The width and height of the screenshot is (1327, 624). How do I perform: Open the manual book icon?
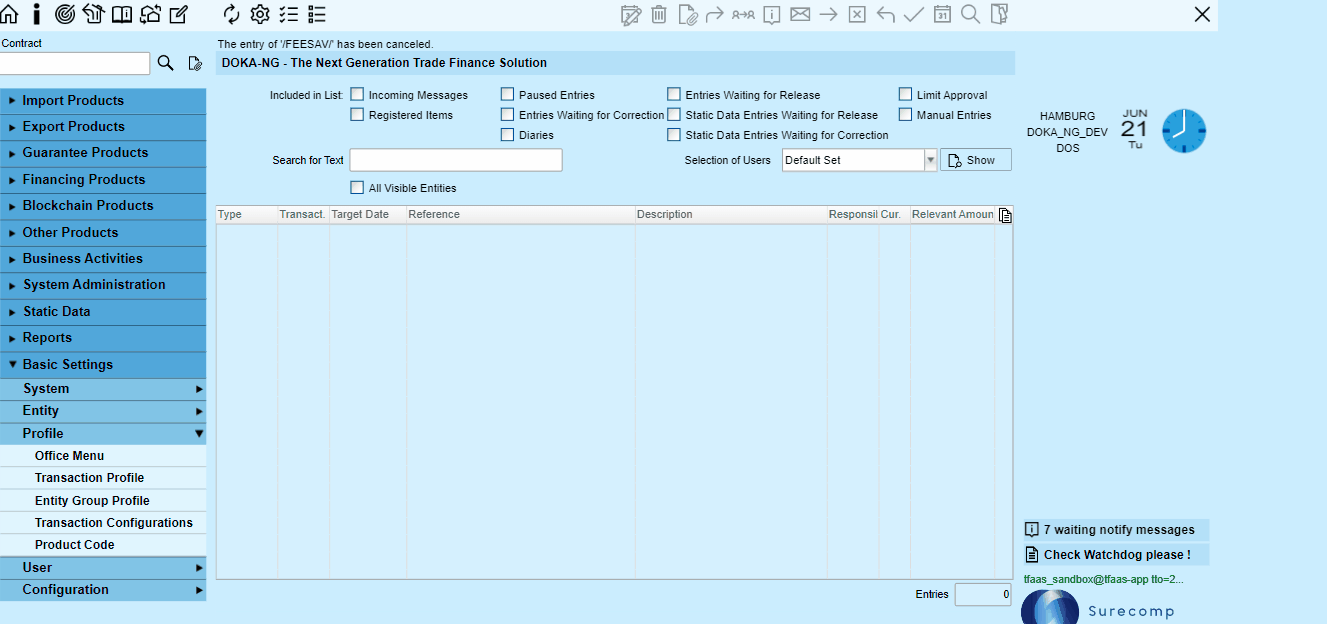[x=122, y=14]
